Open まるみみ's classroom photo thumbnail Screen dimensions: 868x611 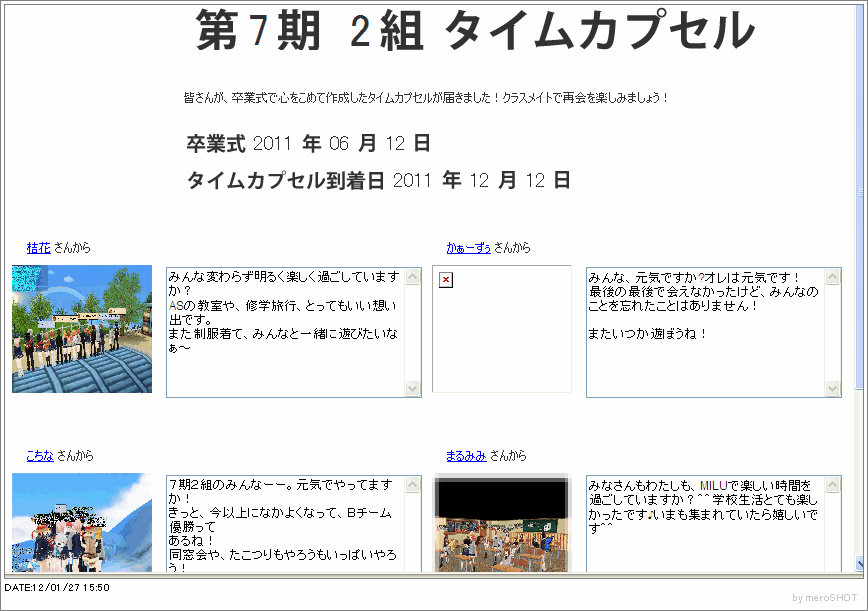click(x=502, y=522)
